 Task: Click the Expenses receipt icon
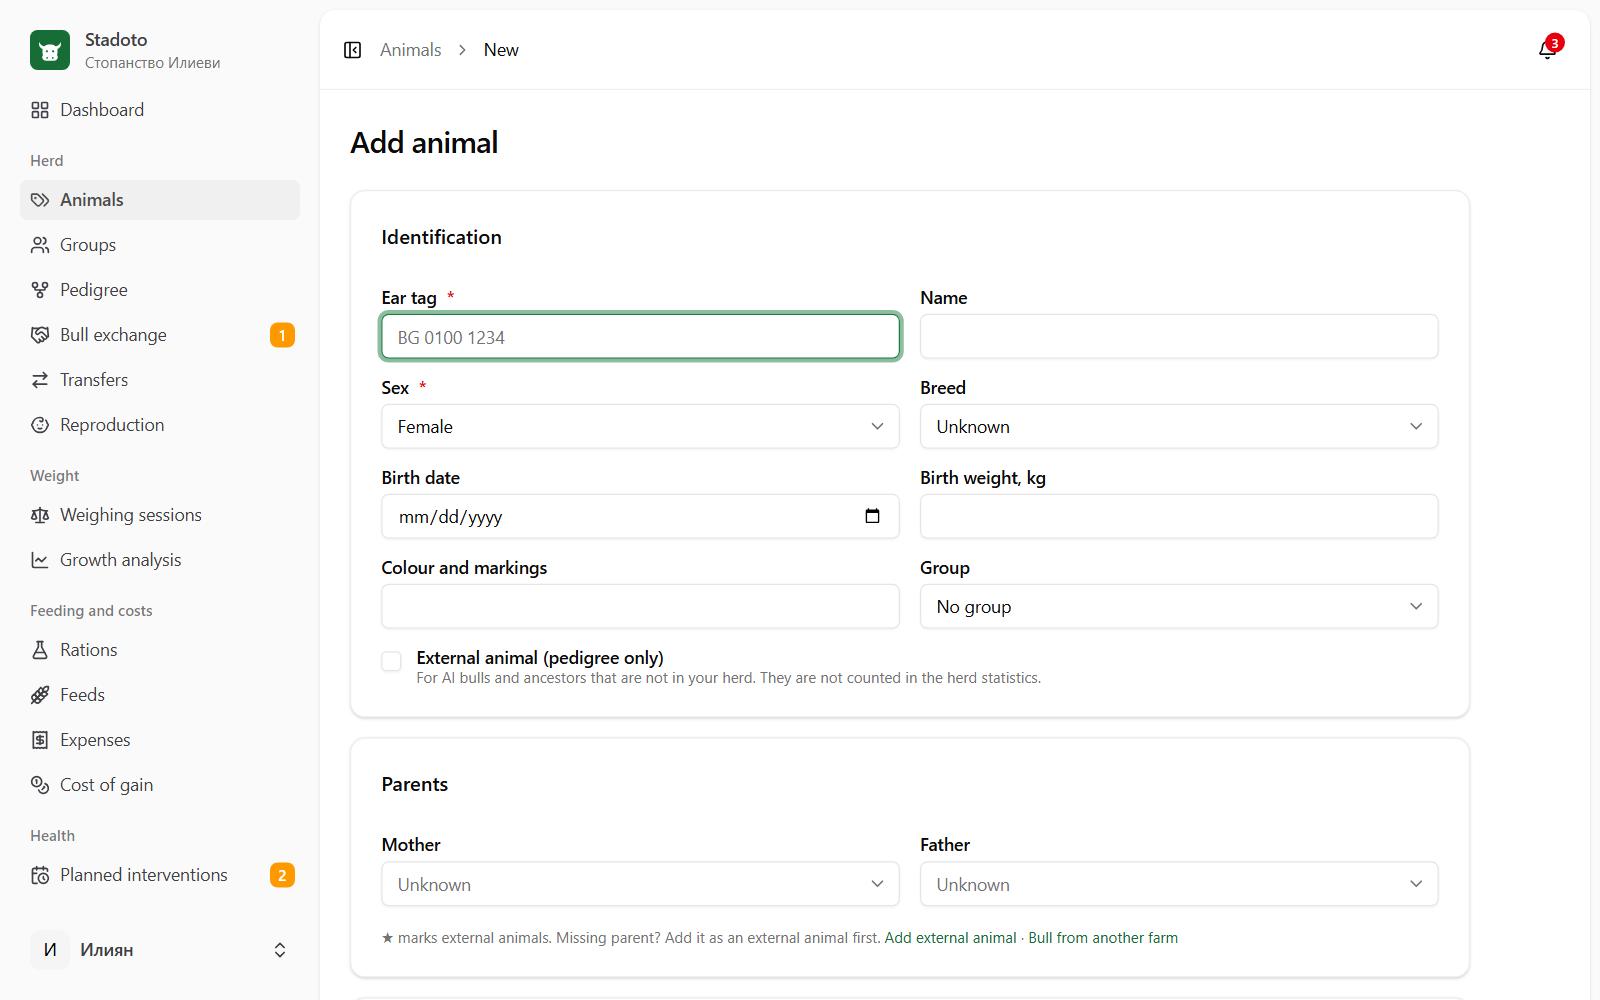coord(40,740)
